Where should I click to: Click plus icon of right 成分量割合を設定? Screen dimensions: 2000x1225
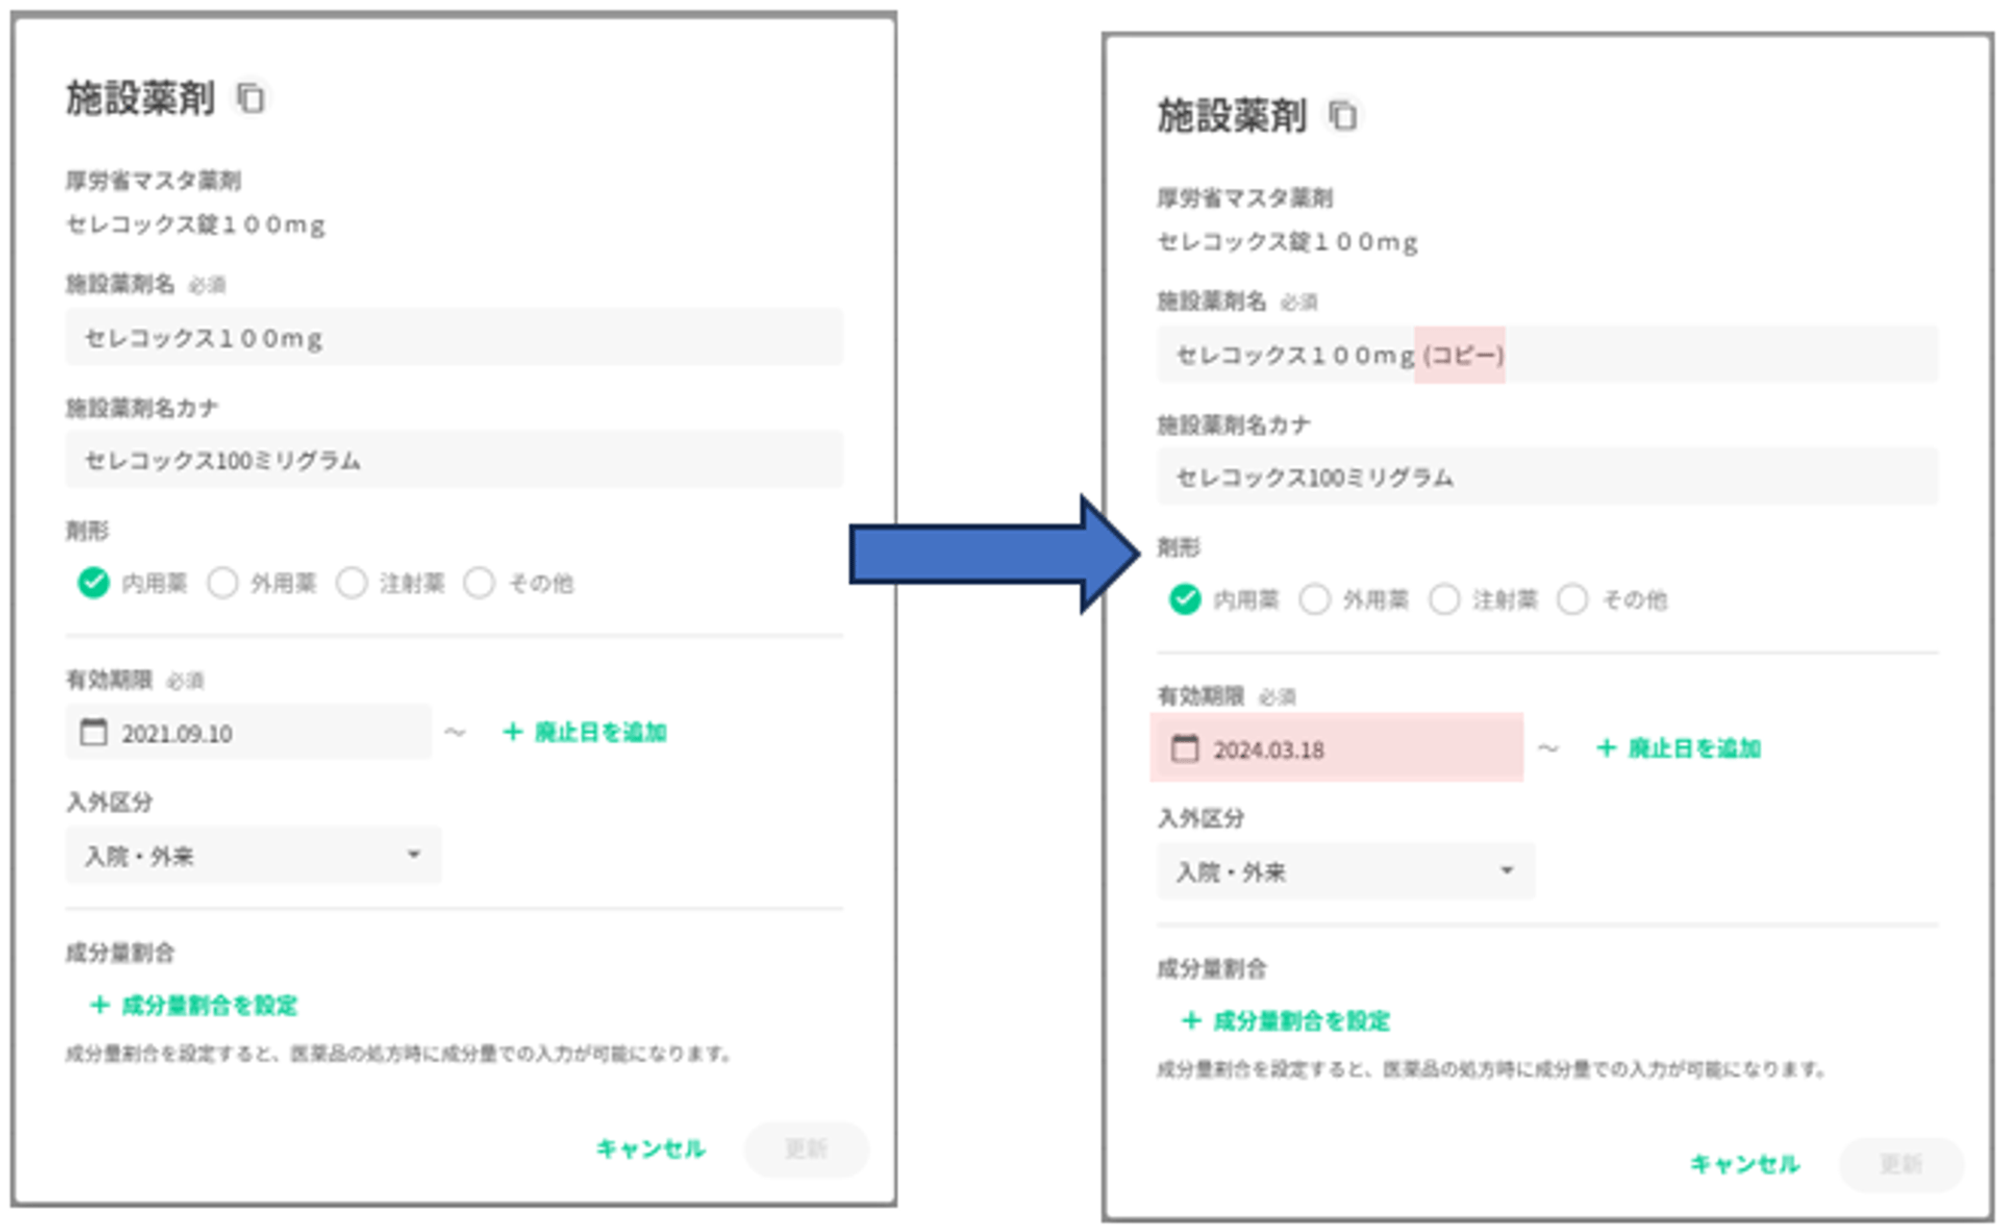[x=1190, y=1020]
